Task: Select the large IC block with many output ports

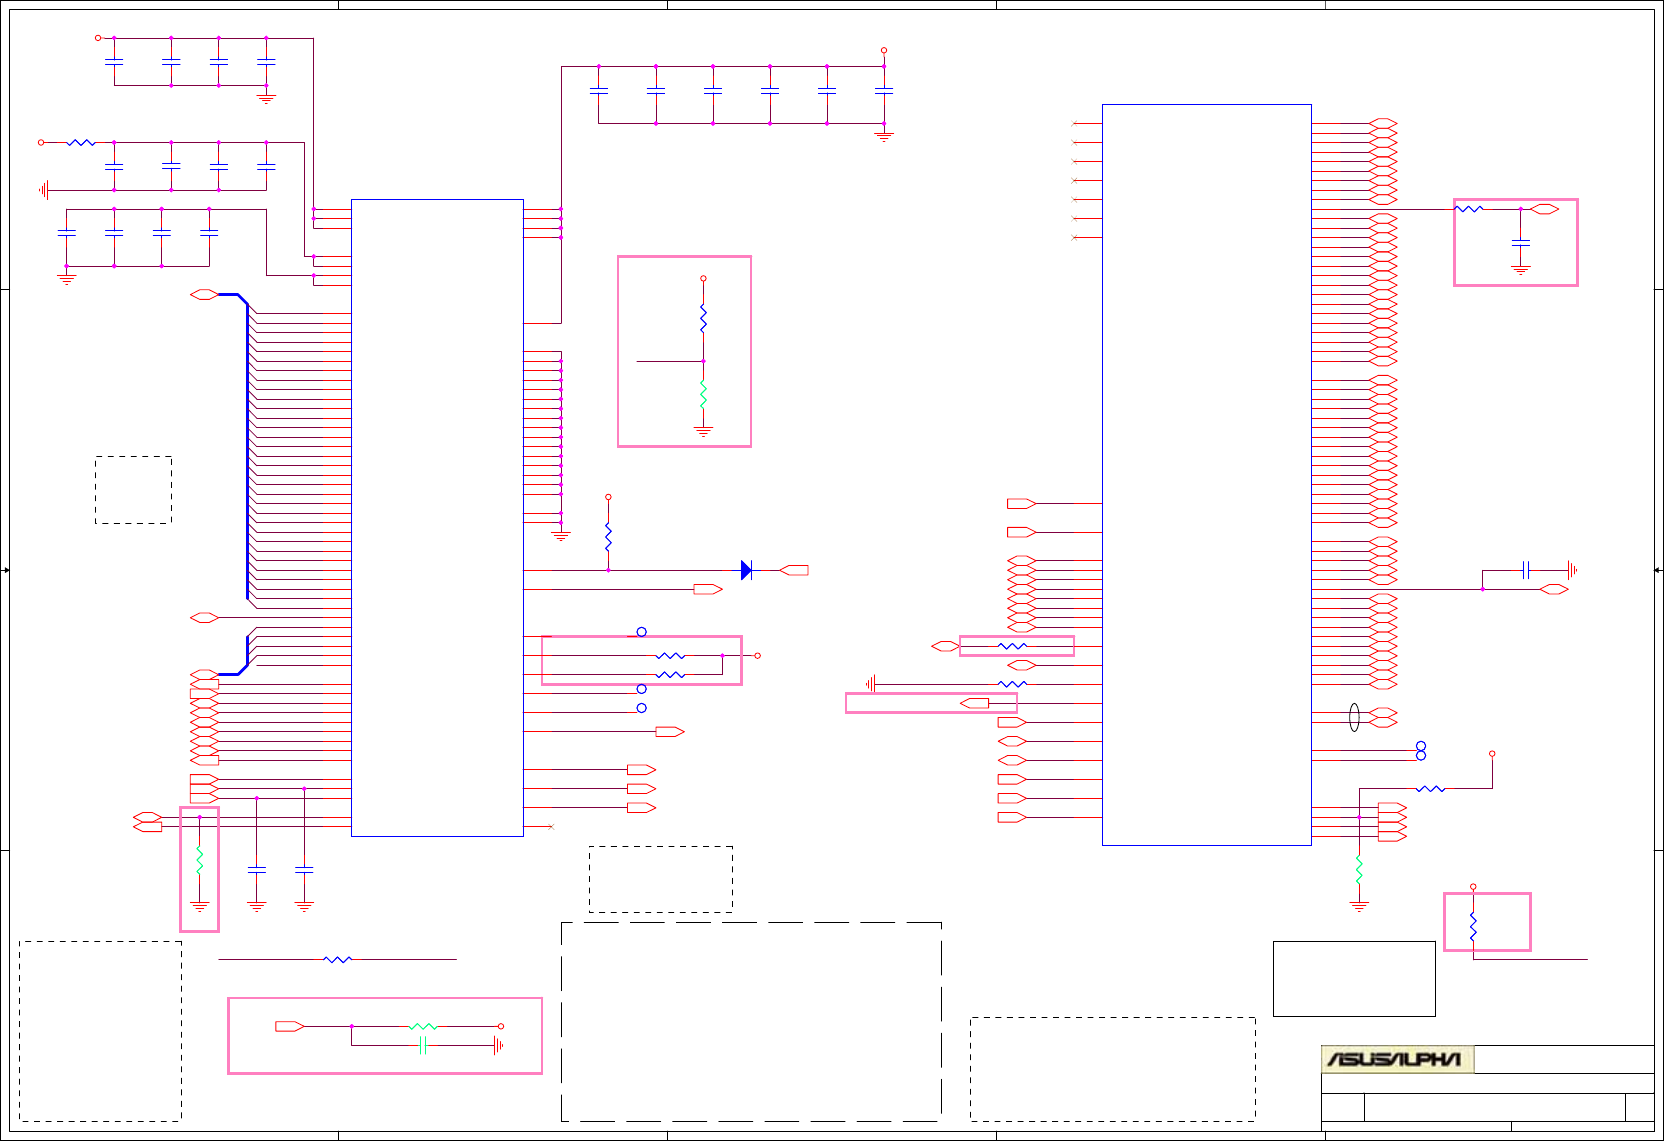Action: click(1206, 475)
